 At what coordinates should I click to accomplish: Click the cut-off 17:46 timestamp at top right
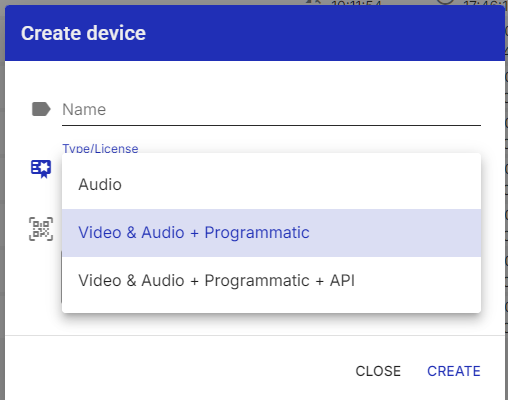pyautogui.click(x=485, y=3)
